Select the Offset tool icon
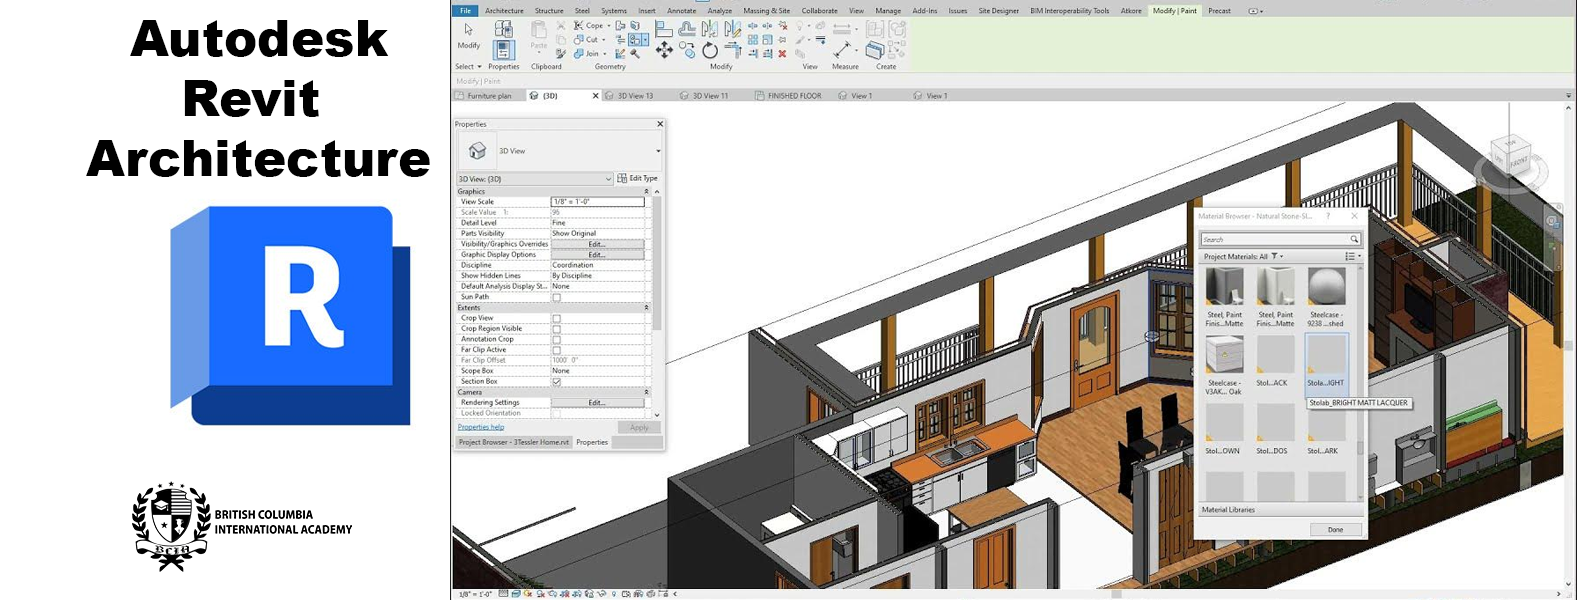1577x600 pixels. click(687, 29)
